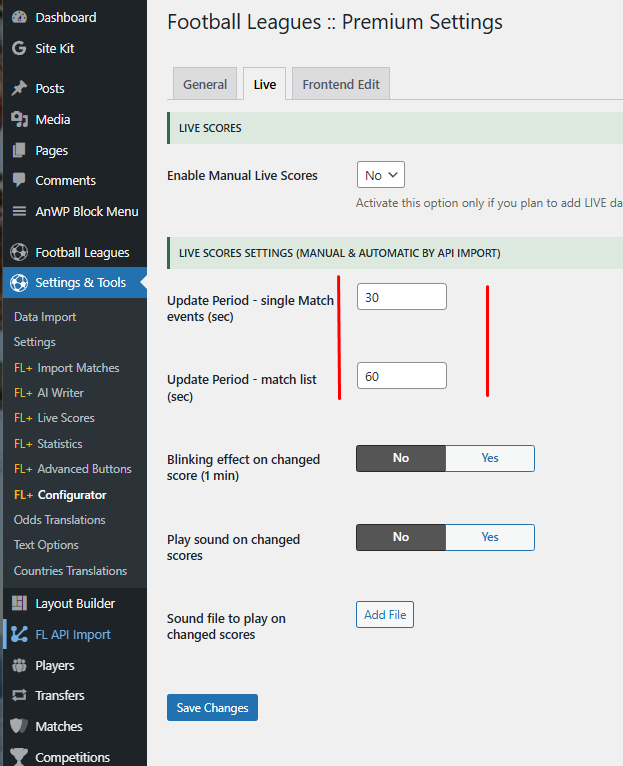Open Enable Manual Live Scores dropdown
This screenshot has height=766, width=623.
(380, 175)
